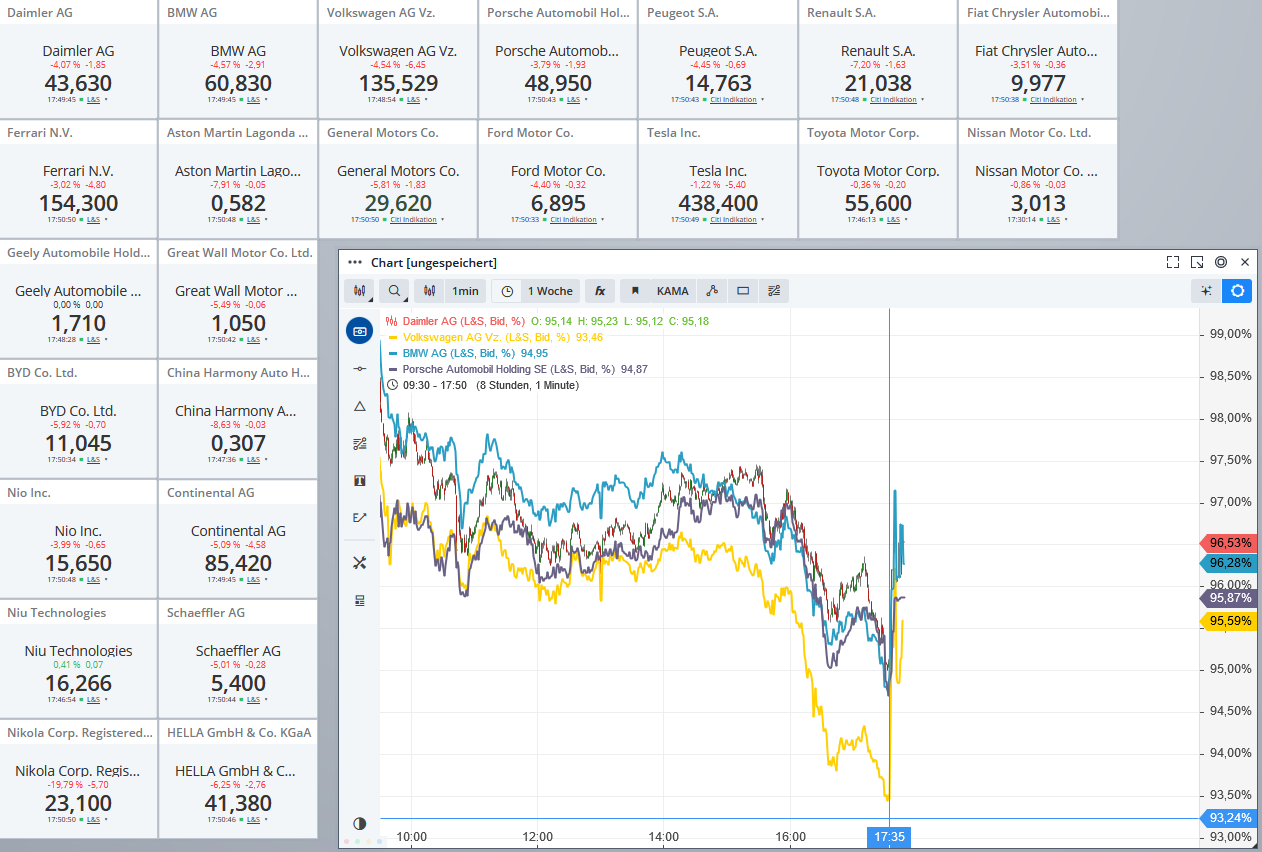Select the Fibonacci lines tool in sidebar
This screenshot has width=1262, height=852.
pos(360,443)
